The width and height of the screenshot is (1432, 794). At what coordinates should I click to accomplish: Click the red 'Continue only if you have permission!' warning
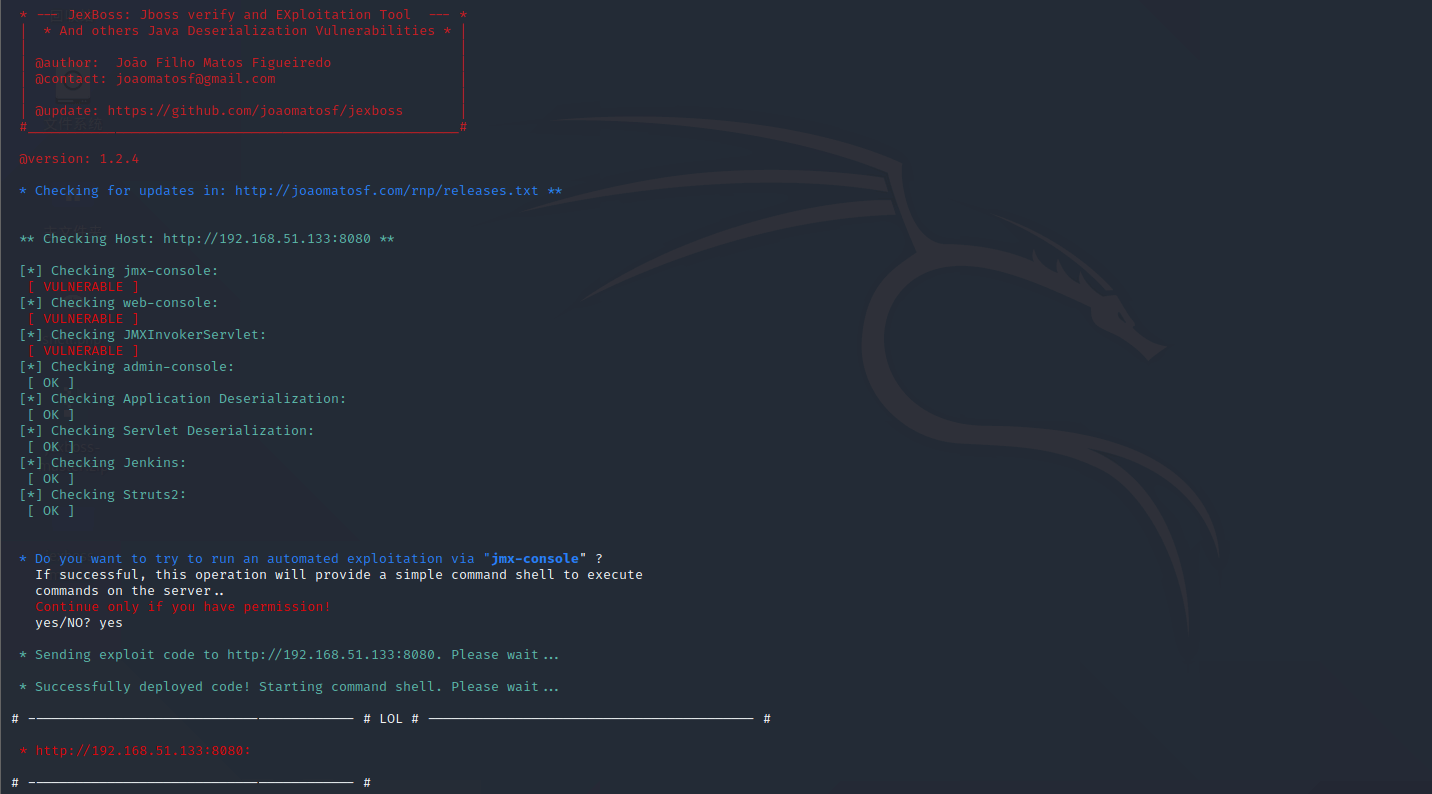click(x=183, y=607)
